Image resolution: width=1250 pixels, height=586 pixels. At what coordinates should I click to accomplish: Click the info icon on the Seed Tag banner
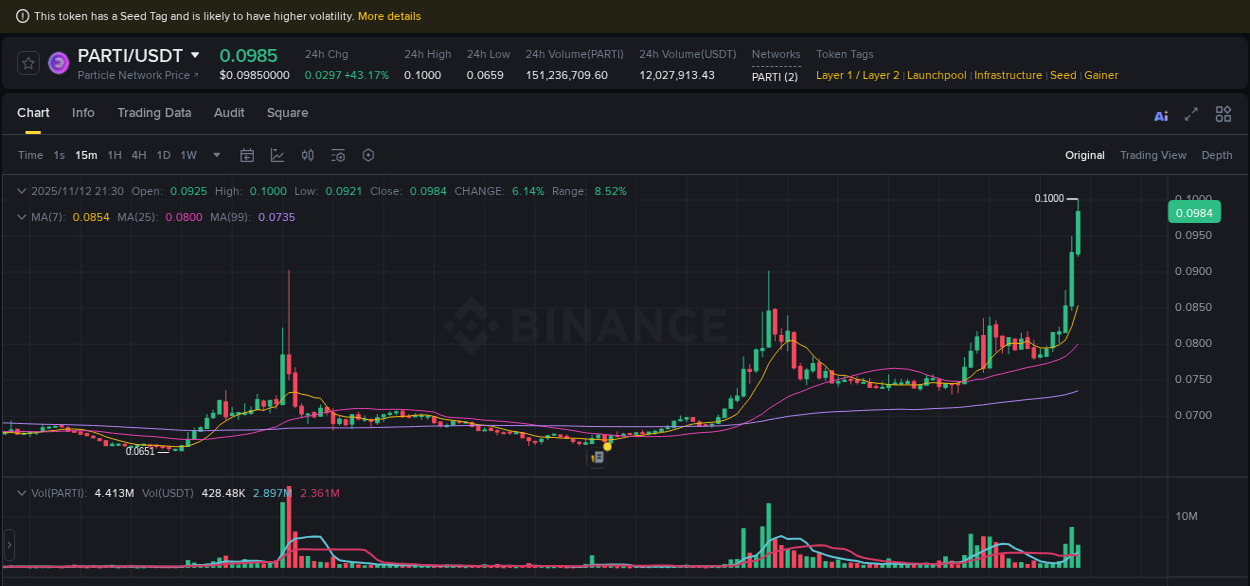22,16
